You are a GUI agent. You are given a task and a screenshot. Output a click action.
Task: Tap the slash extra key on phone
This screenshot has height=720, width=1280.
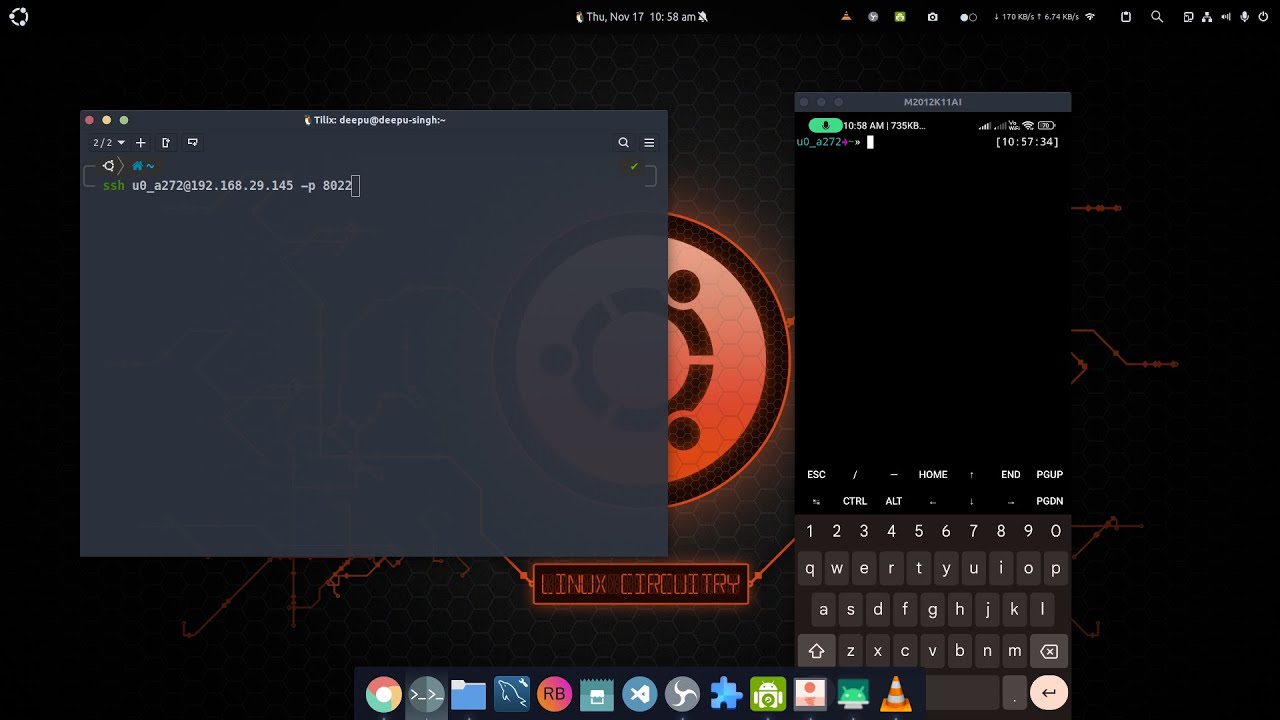[855, 475]
